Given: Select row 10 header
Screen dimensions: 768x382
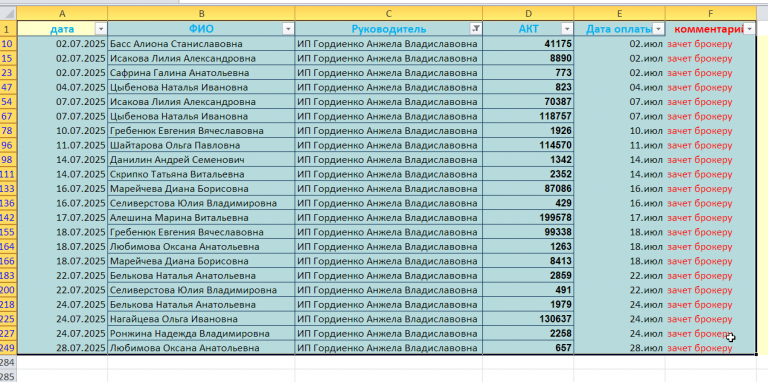Looking at the screenshot, I should pos(8,44).
